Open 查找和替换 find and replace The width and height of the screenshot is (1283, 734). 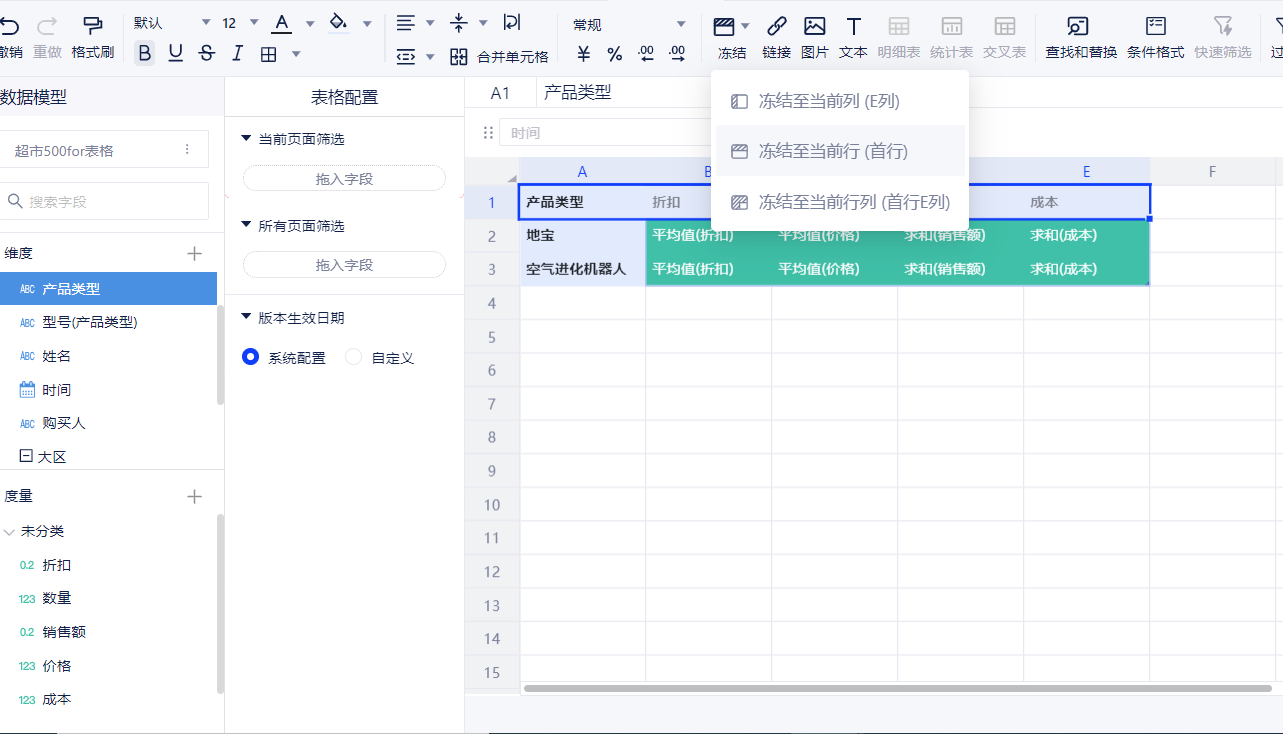click(x=1080, y=36)
